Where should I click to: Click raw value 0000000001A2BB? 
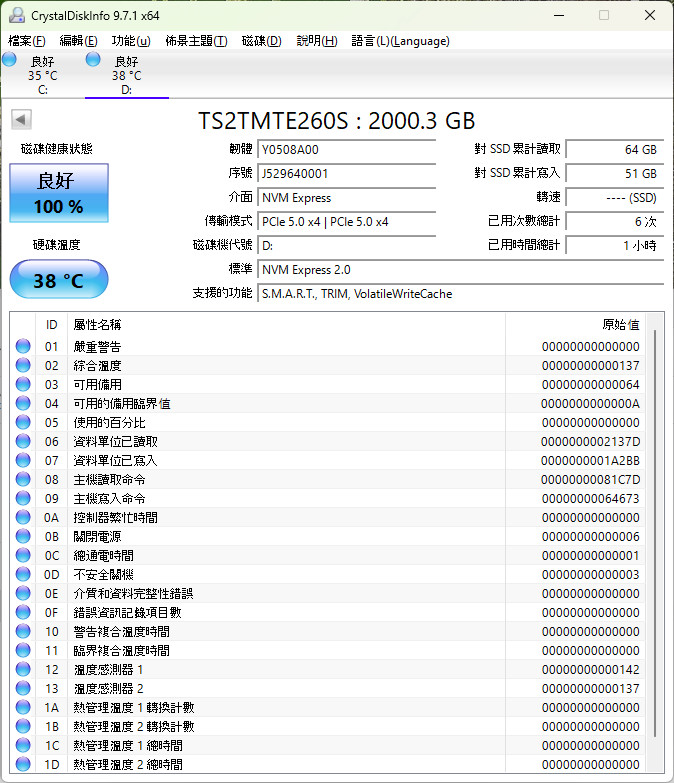[x=590, y=461]
